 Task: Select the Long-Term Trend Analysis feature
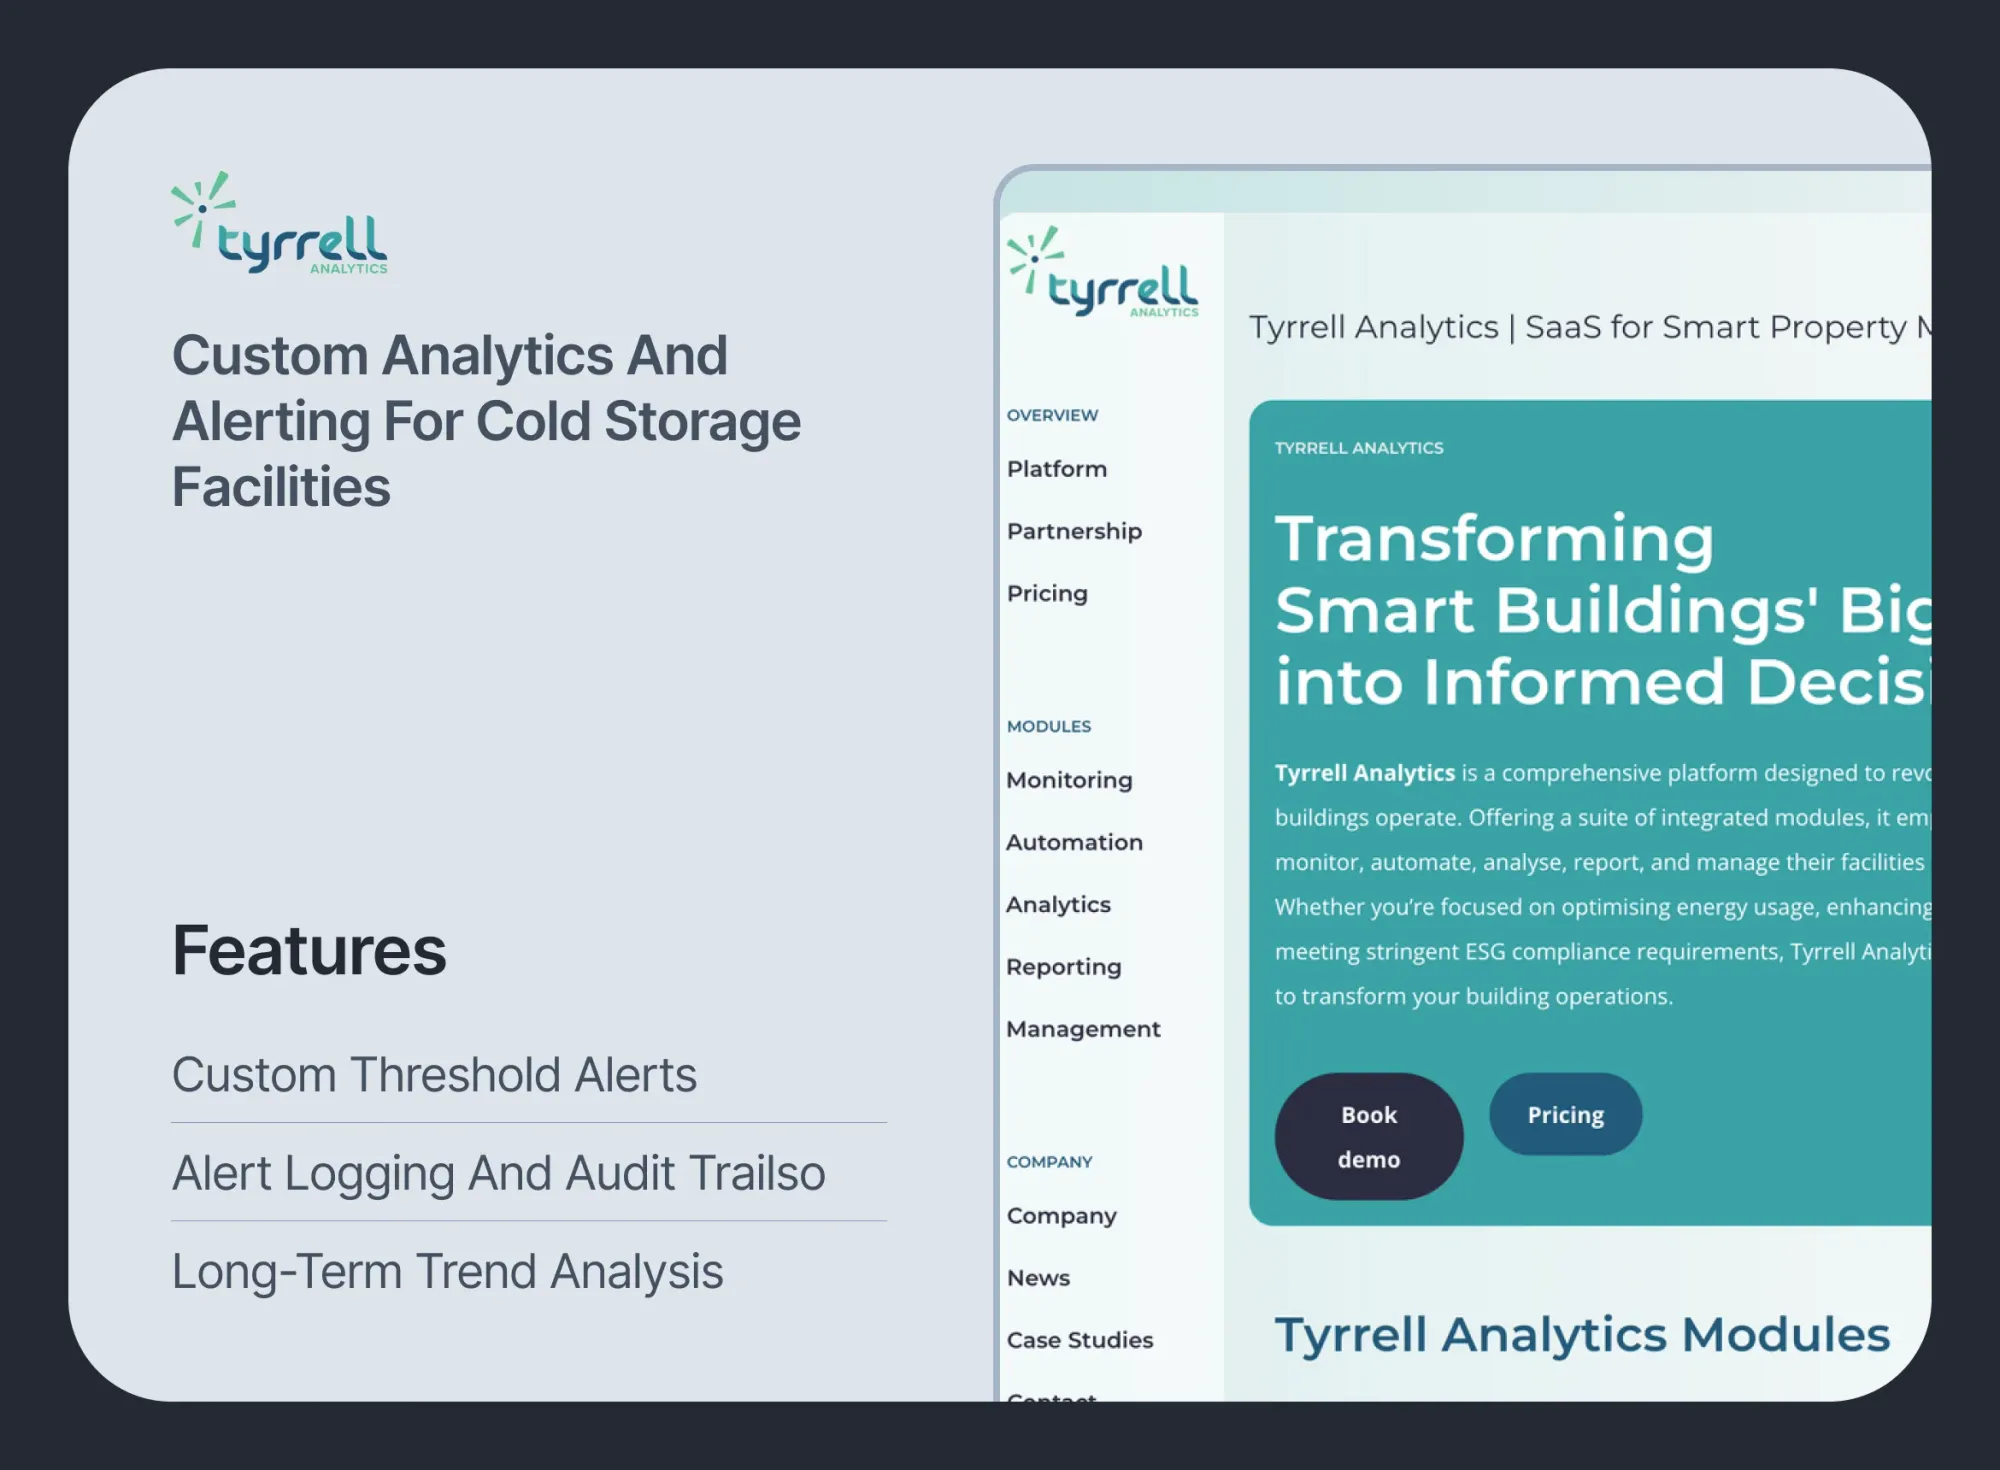click(447, 1271)
